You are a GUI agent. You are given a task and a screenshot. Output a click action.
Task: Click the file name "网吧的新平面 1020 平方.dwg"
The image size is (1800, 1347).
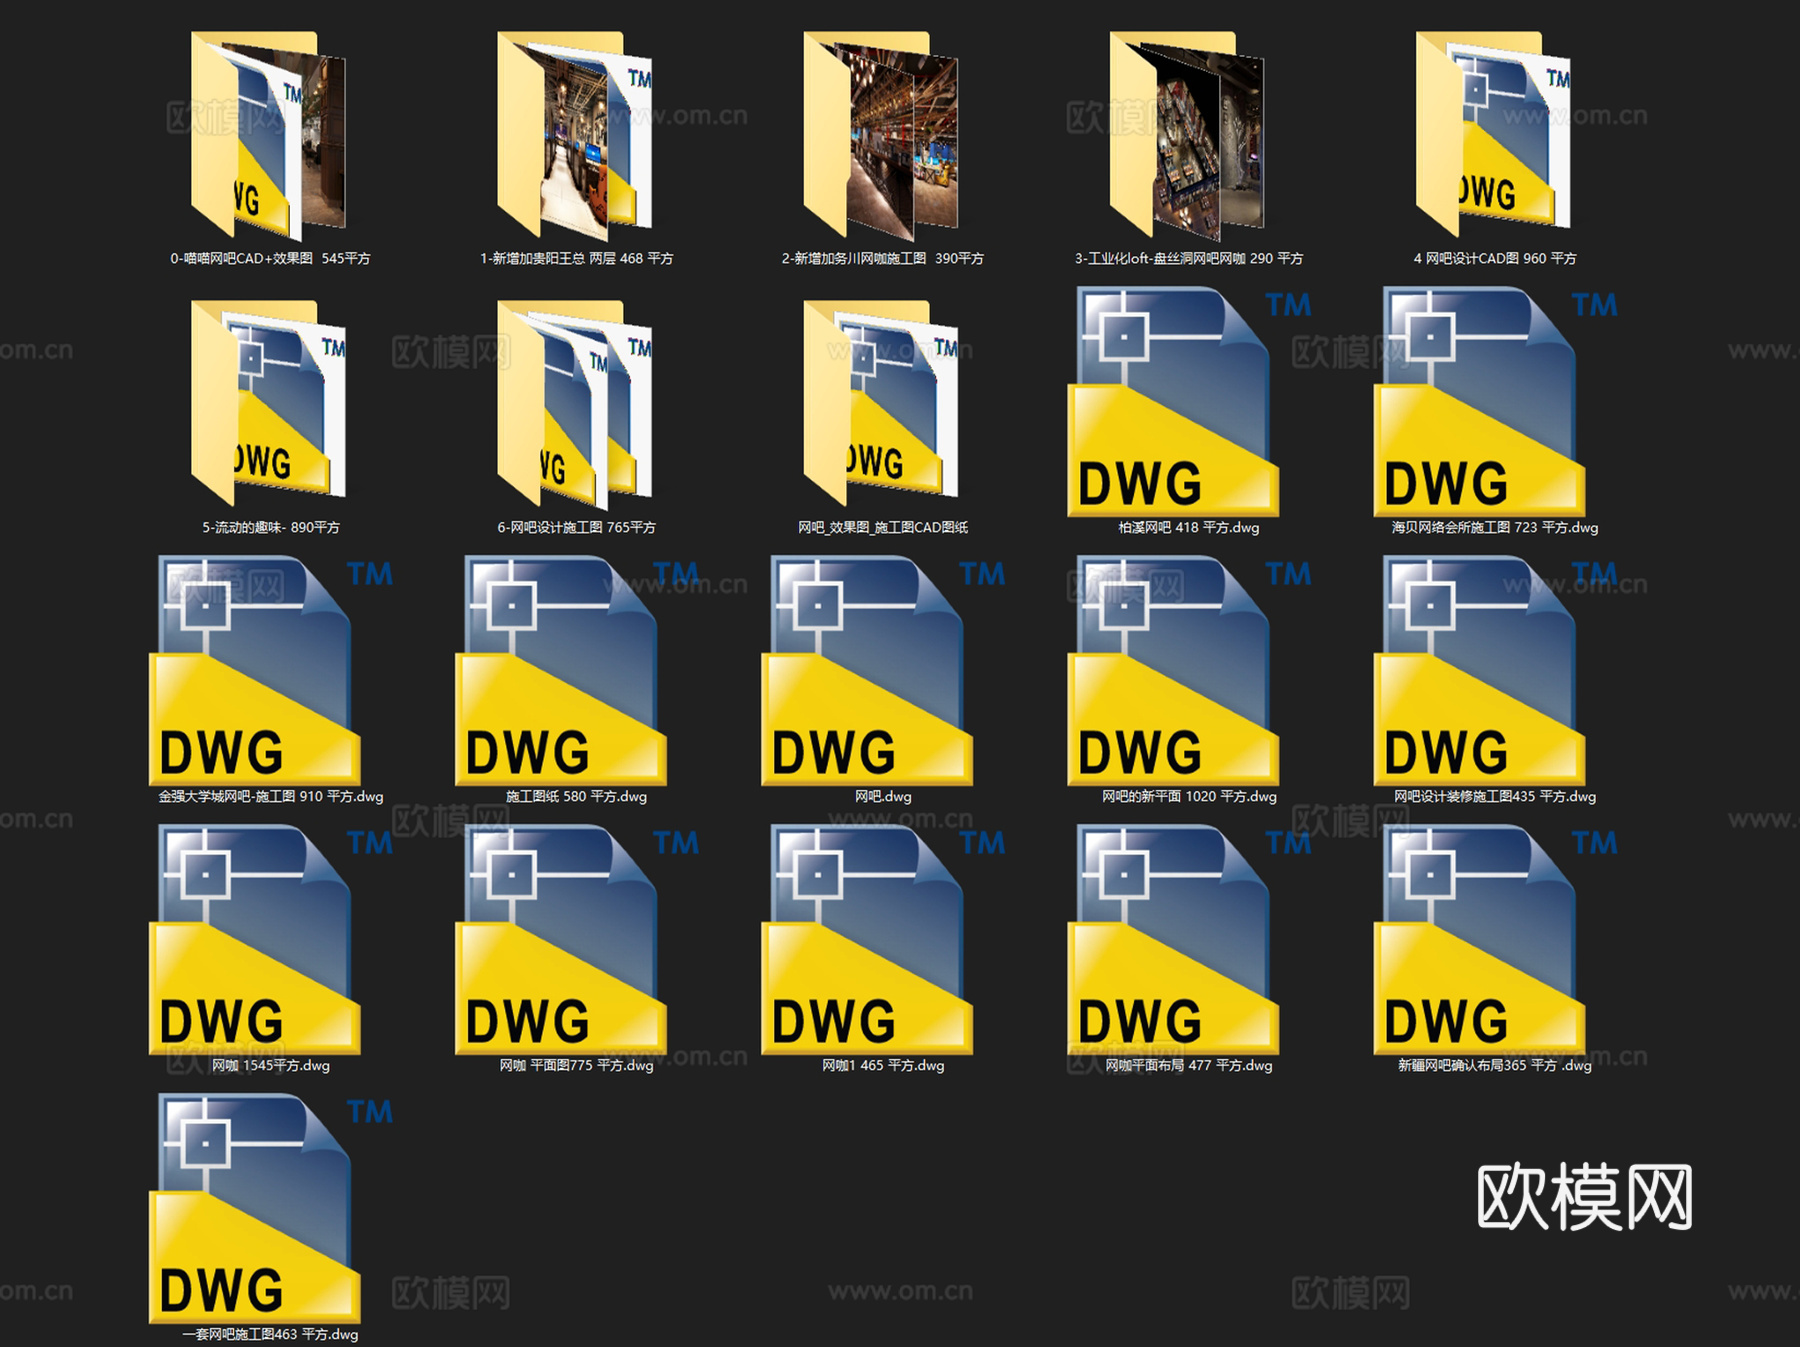[1189, 796]
